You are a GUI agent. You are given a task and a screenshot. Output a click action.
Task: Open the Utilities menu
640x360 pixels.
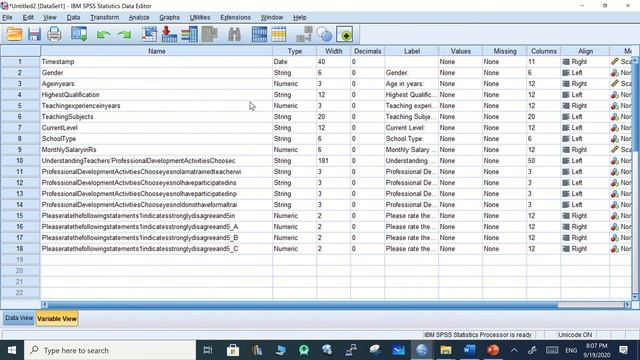point(200,18)
